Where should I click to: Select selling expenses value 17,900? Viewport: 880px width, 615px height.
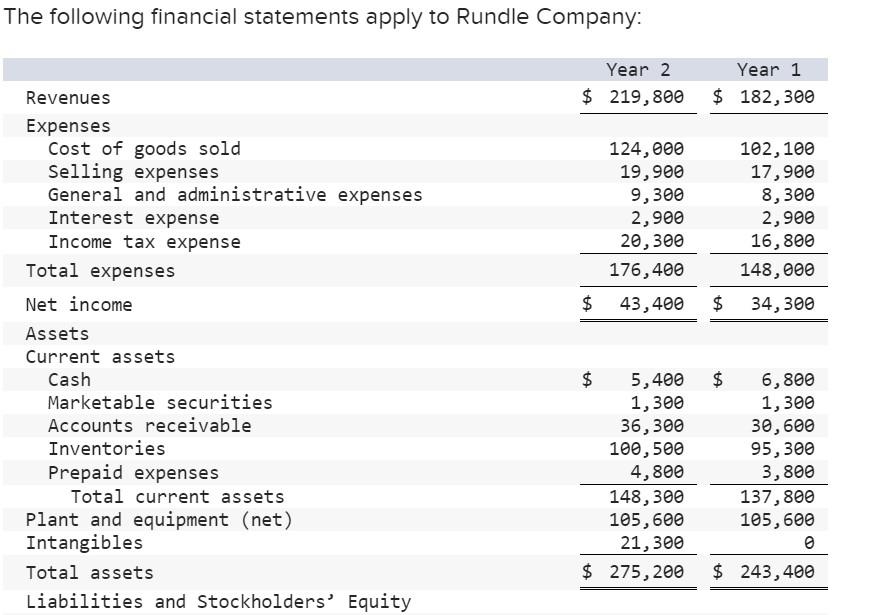click(783, 172)
